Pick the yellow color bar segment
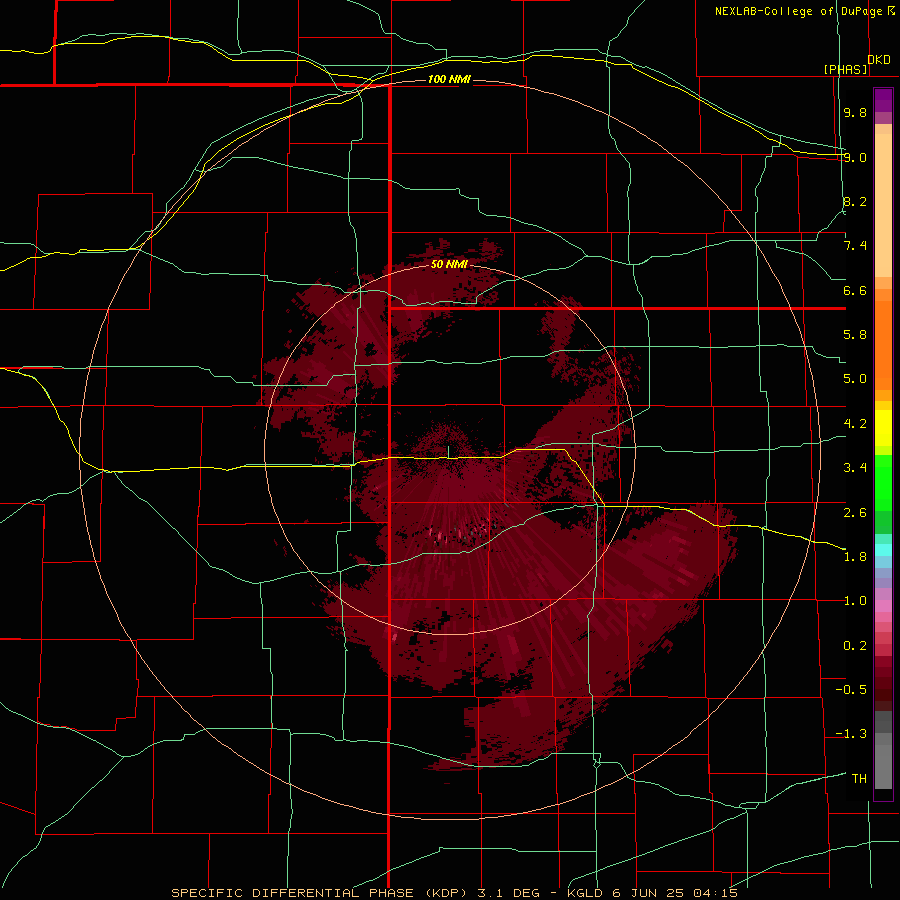This screenshot has width=900, height=900. coord(883,428)
